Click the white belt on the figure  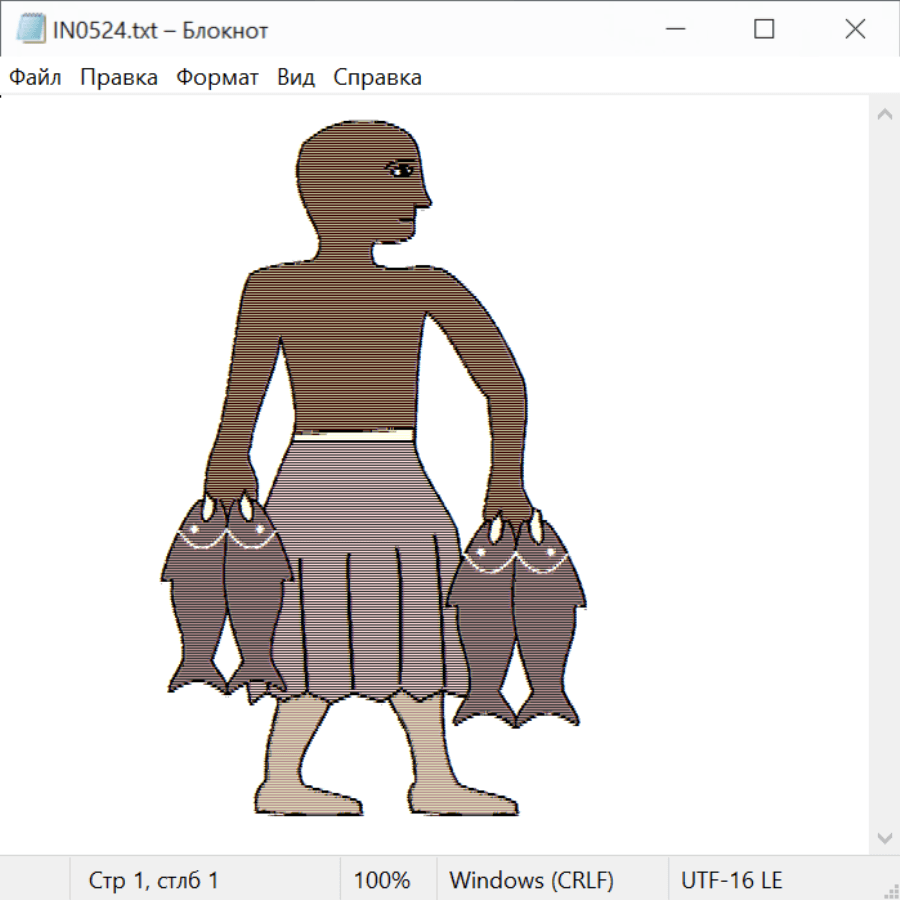click(x=354, y=434)
